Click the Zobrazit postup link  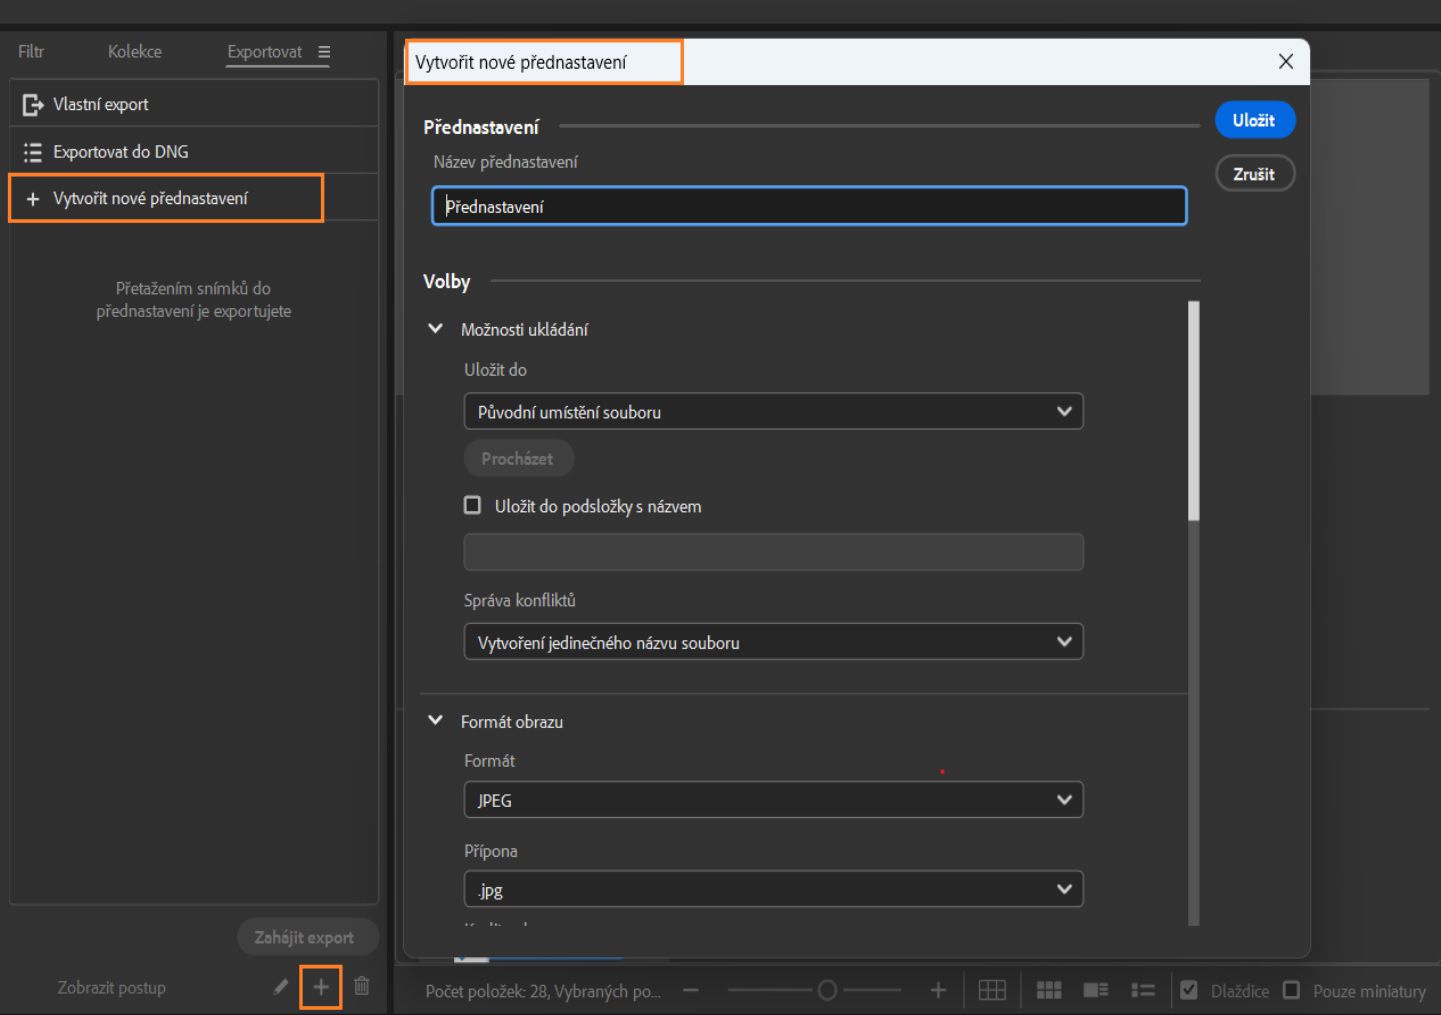(111, 987)
